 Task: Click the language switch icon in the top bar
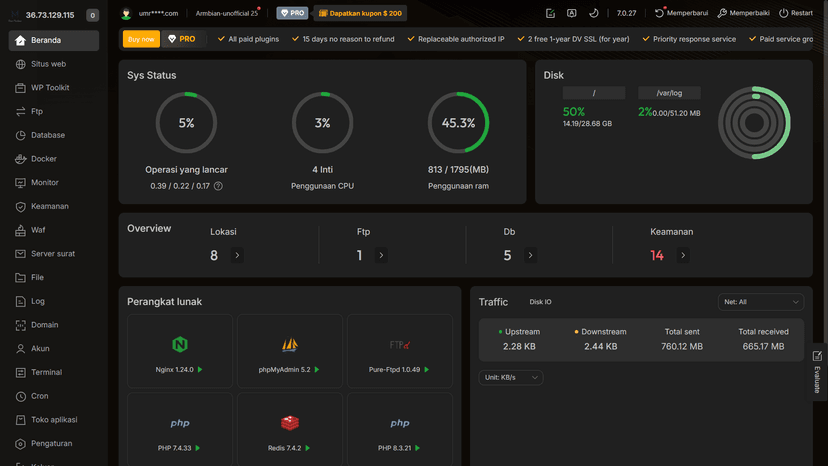[571, 14]
